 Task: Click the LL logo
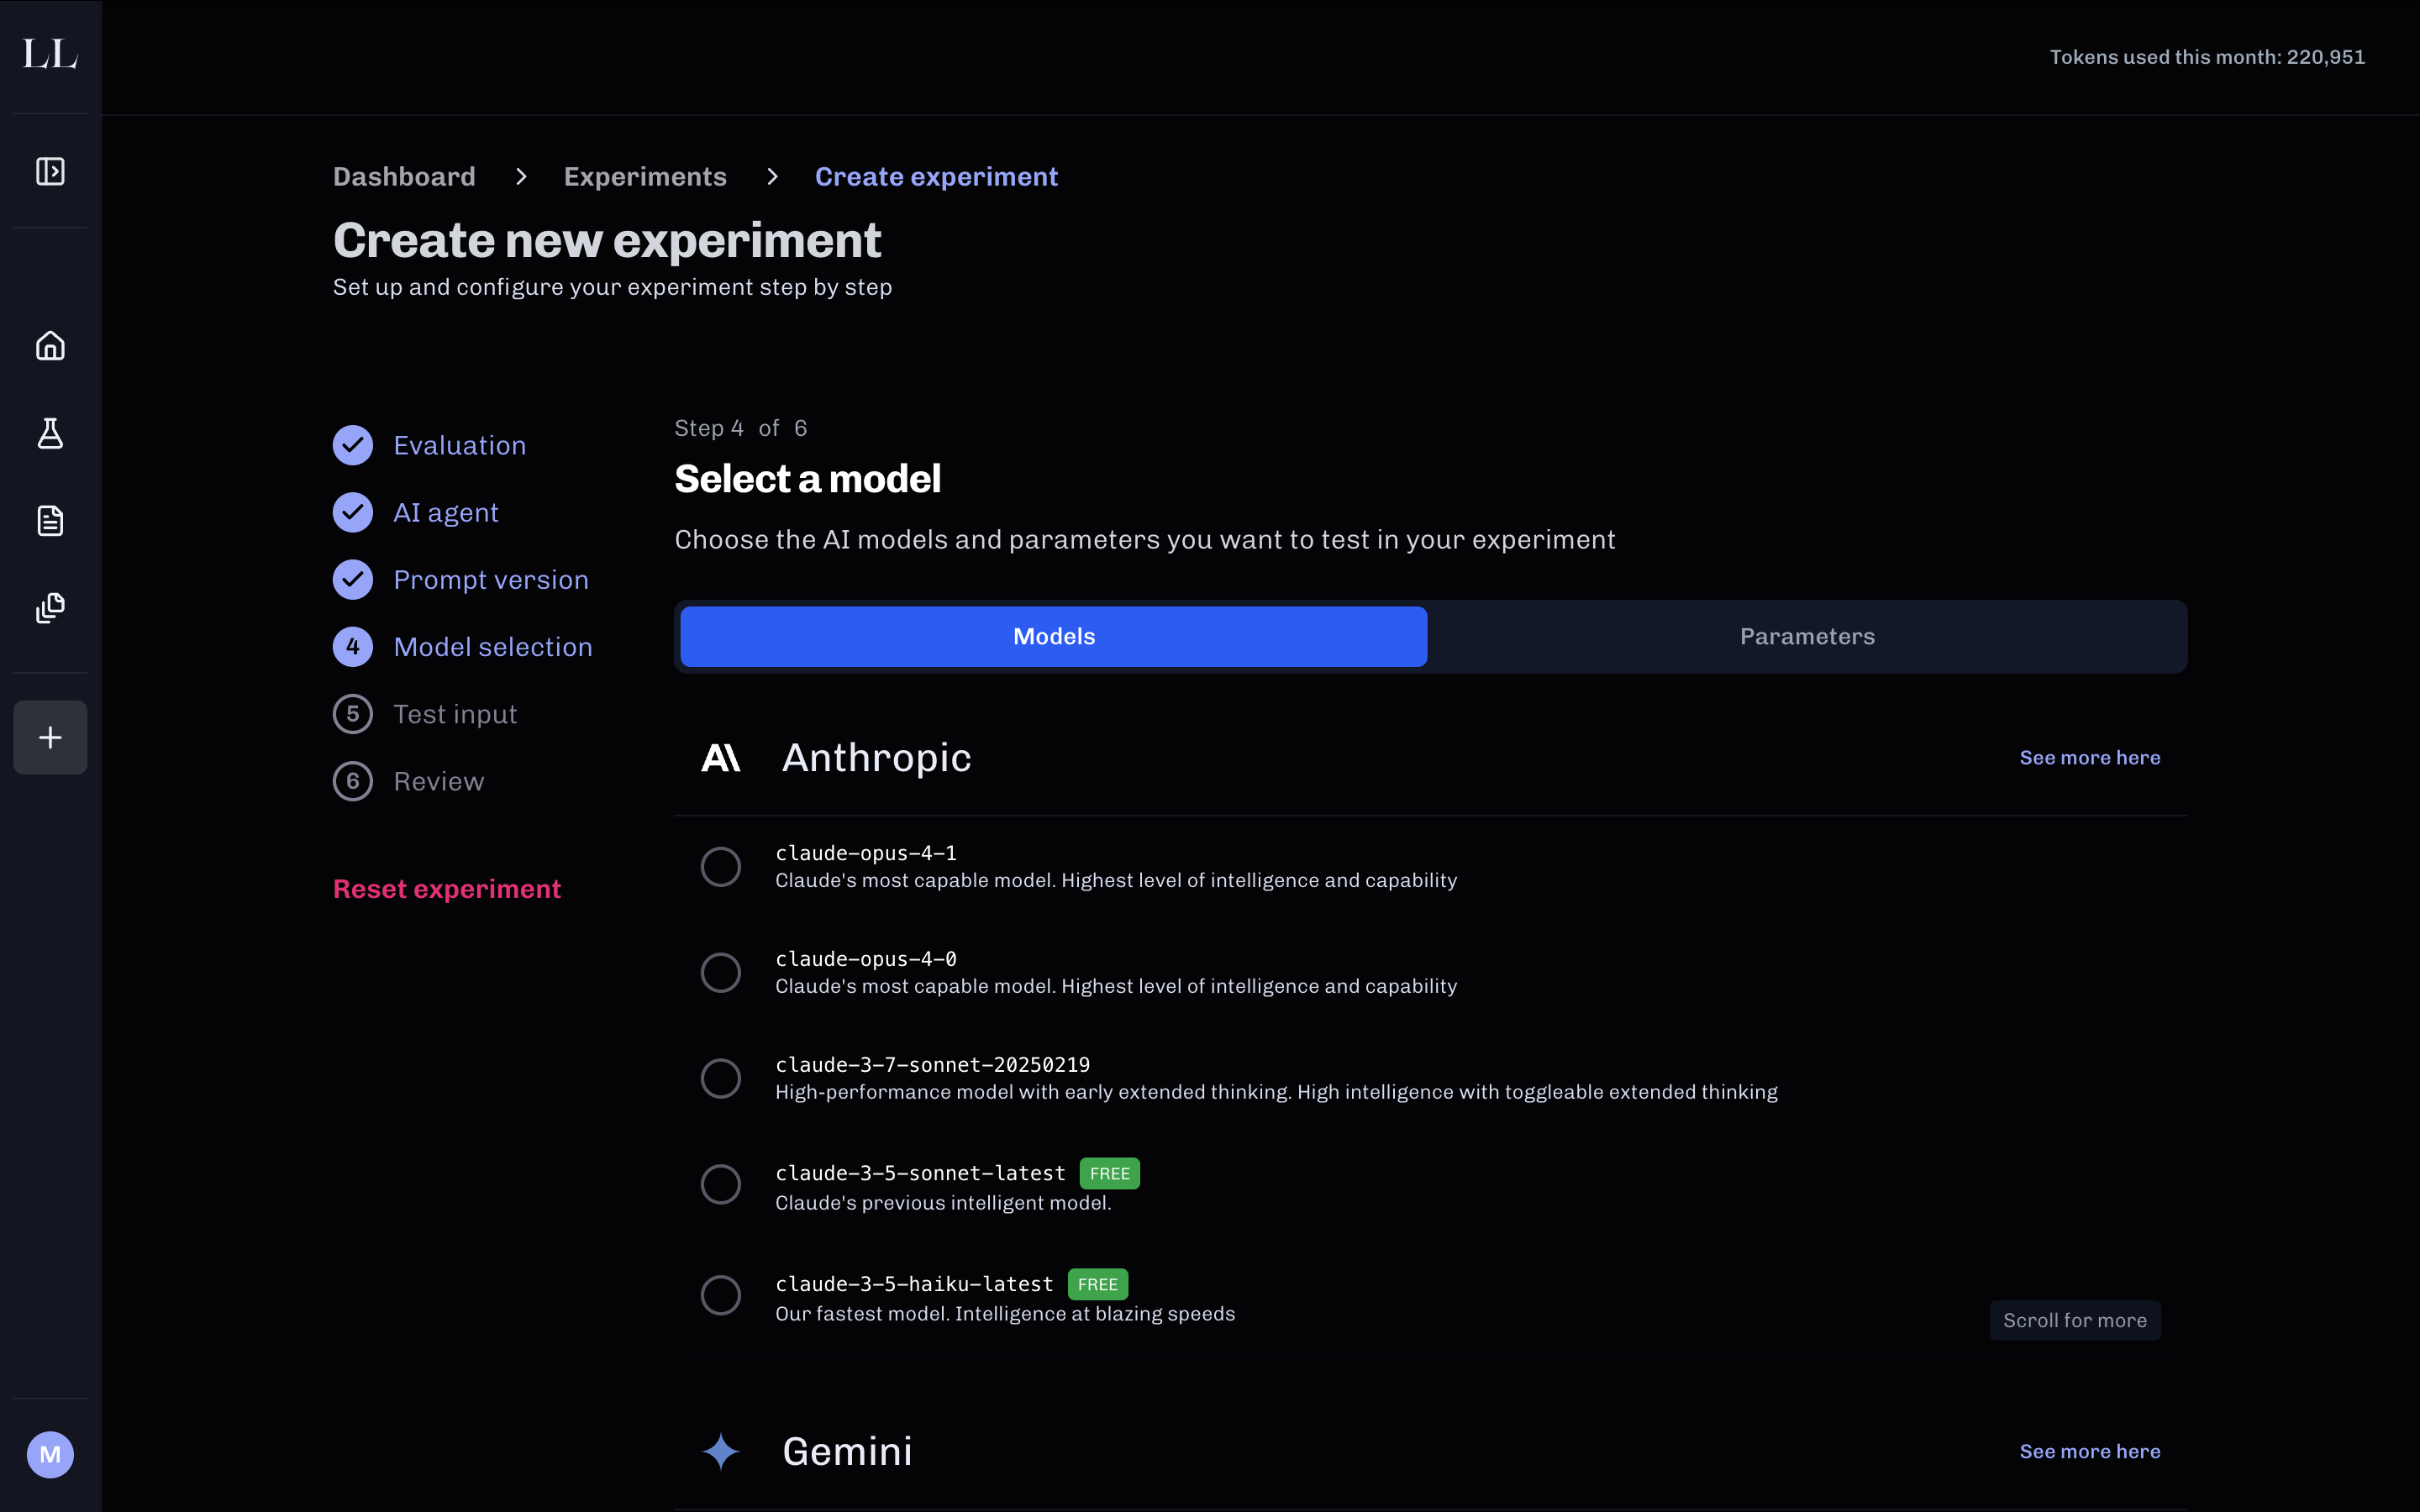coord(50,54)
